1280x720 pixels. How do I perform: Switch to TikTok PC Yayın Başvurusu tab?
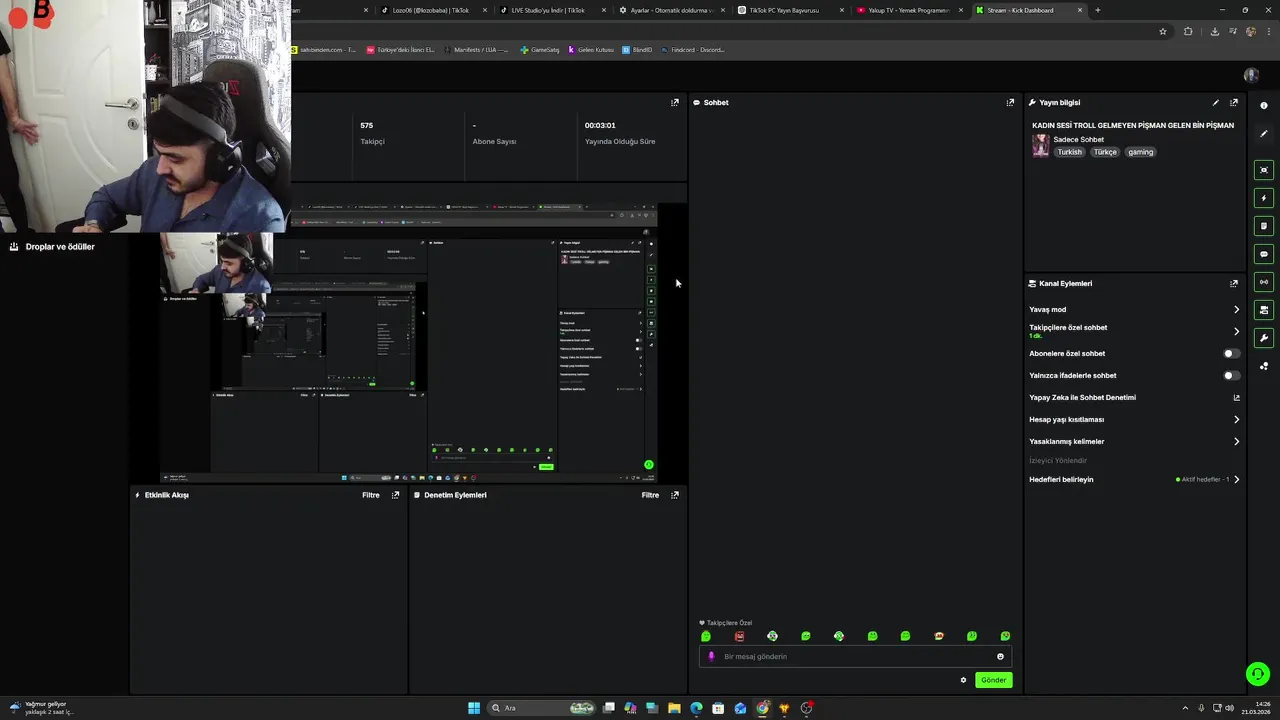coord(791,10)
